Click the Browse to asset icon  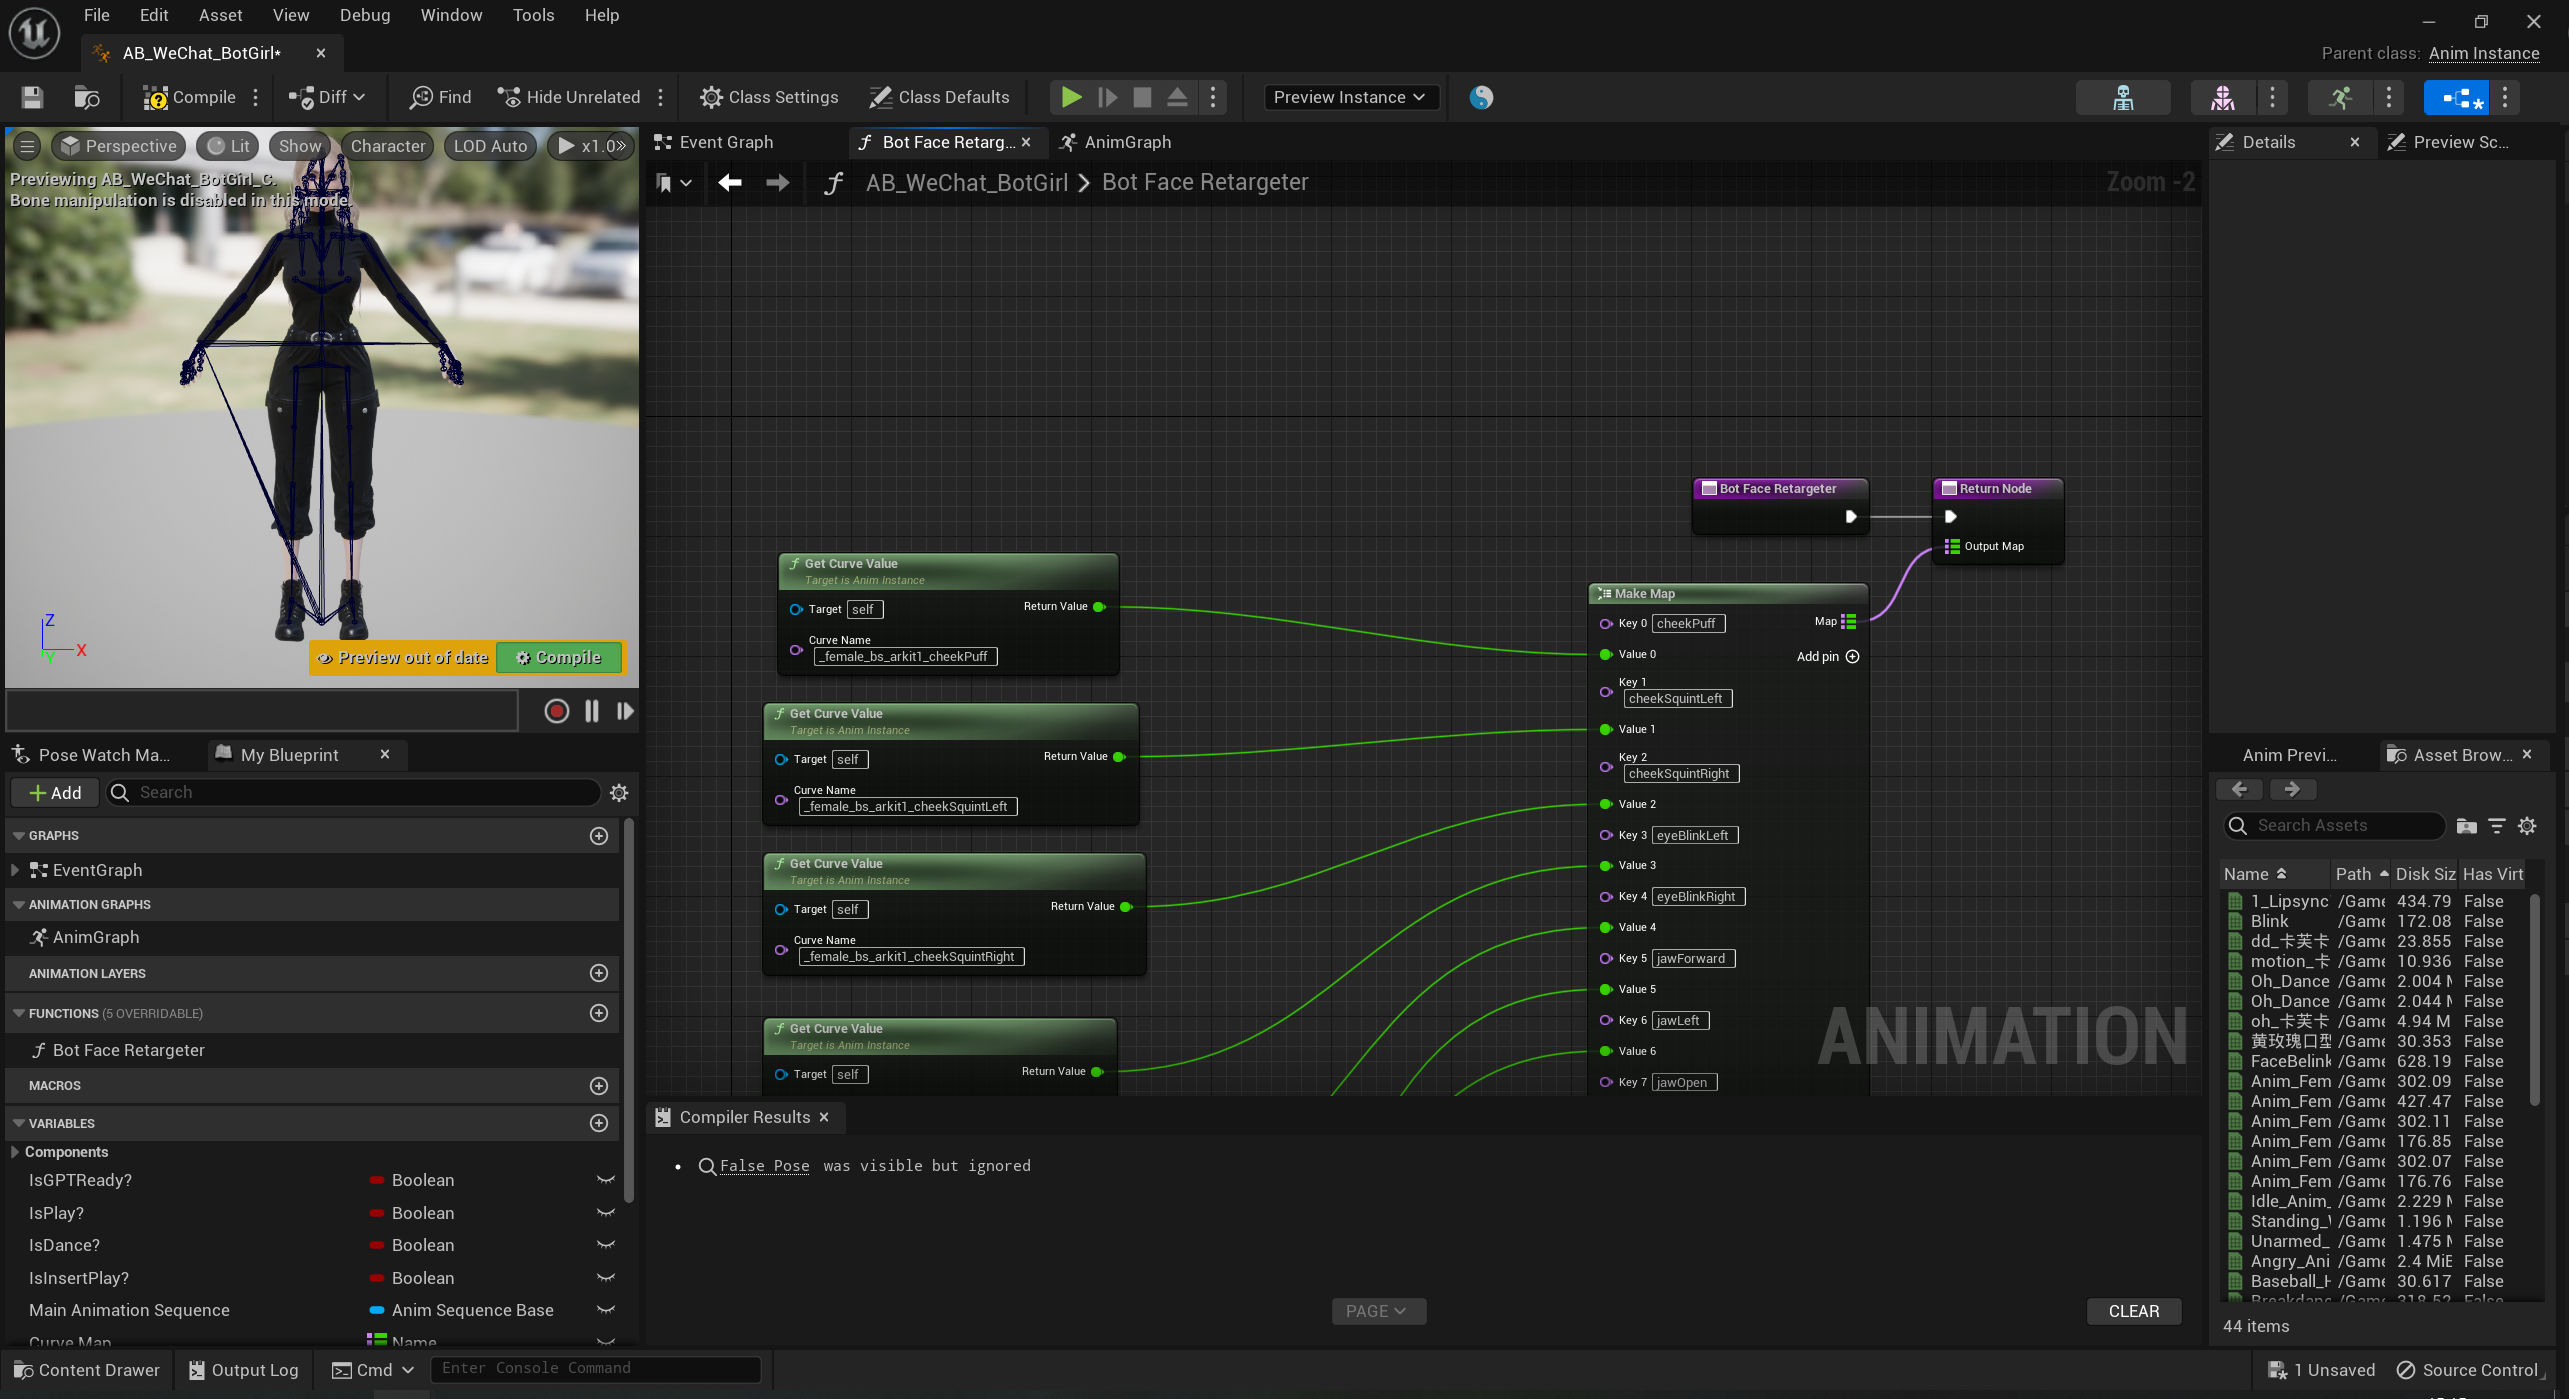pyautogui.click(x=87, y=97)
